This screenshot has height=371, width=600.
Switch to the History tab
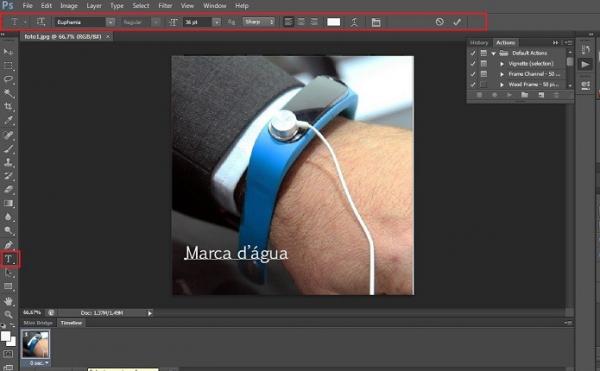click(479, 42)
